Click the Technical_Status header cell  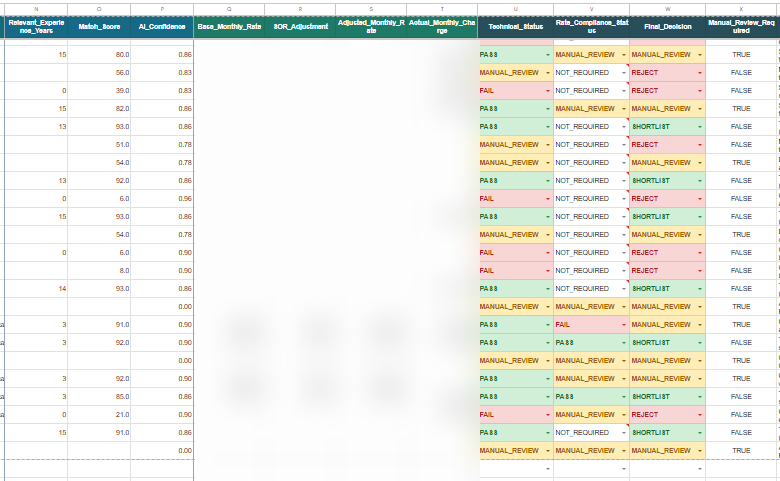pos(516,27)
